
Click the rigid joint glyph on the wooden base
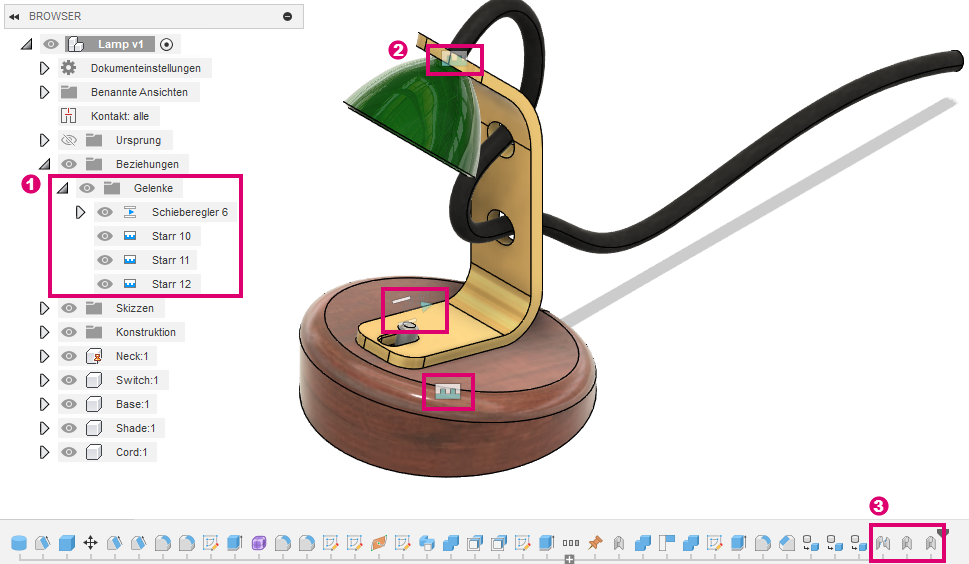coord(448,392)
